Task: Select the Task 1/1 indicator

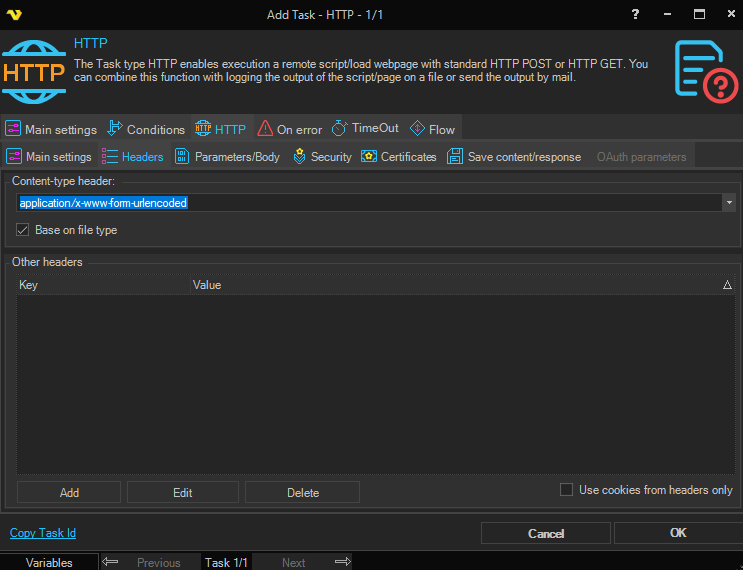Action: click(x=227, y=562)
